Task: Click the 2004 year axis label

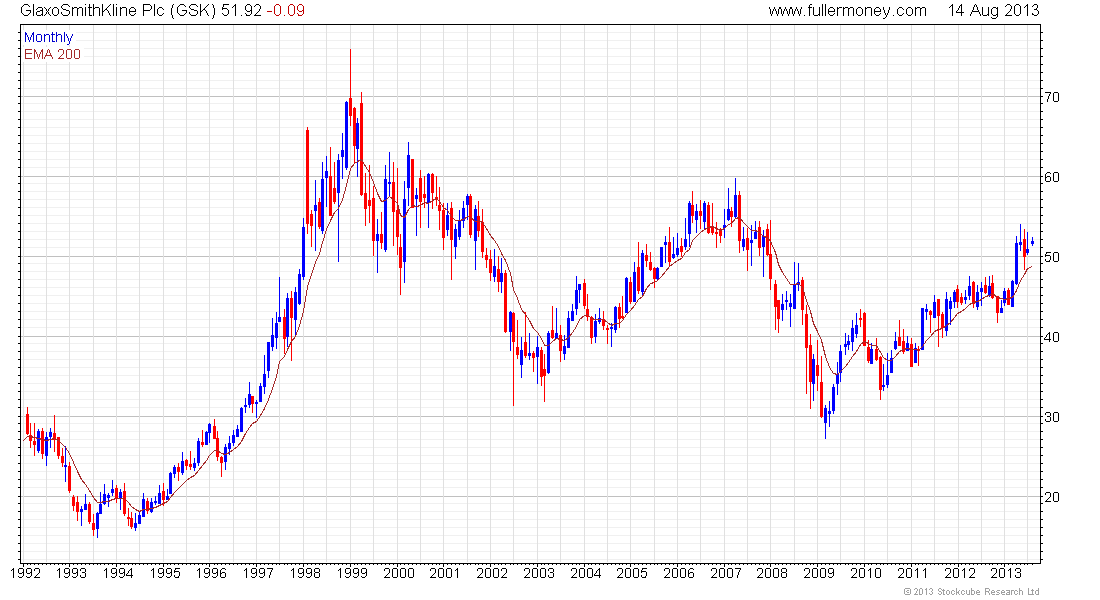Action: tap(586, 573)
